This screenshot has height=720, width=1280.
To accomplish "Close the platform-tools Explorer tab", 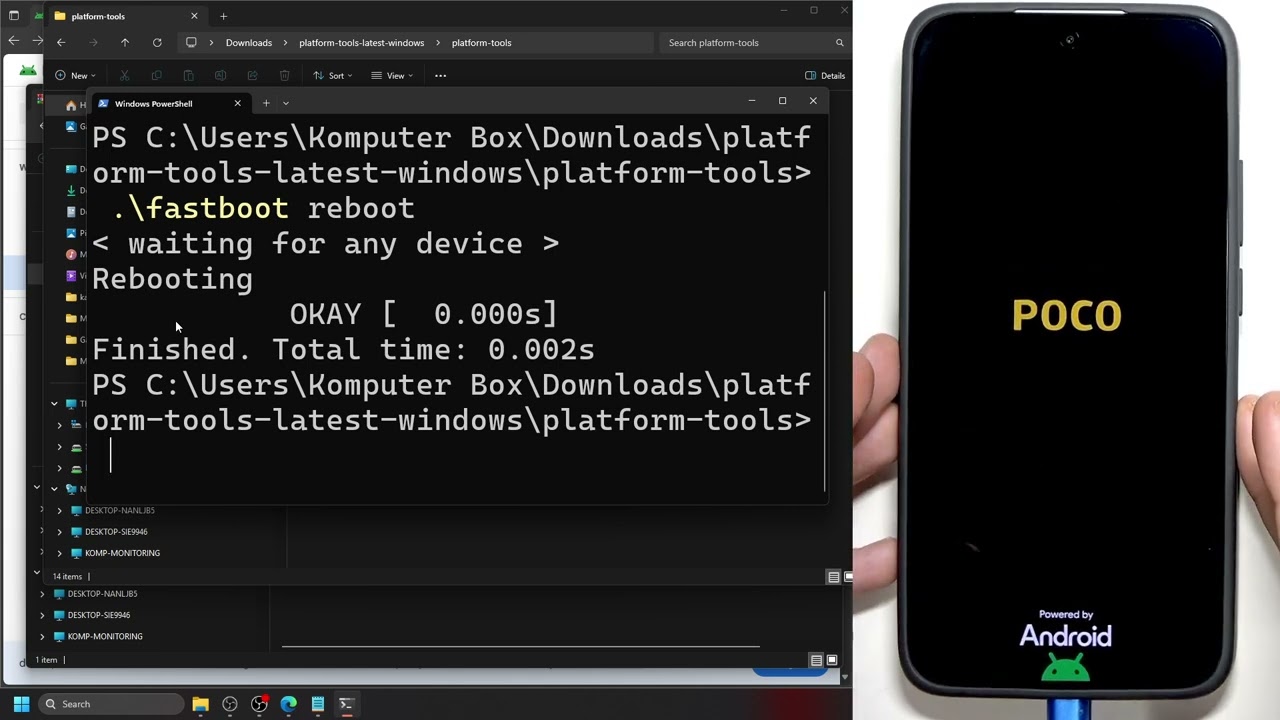I will click(x=194, y=16).
